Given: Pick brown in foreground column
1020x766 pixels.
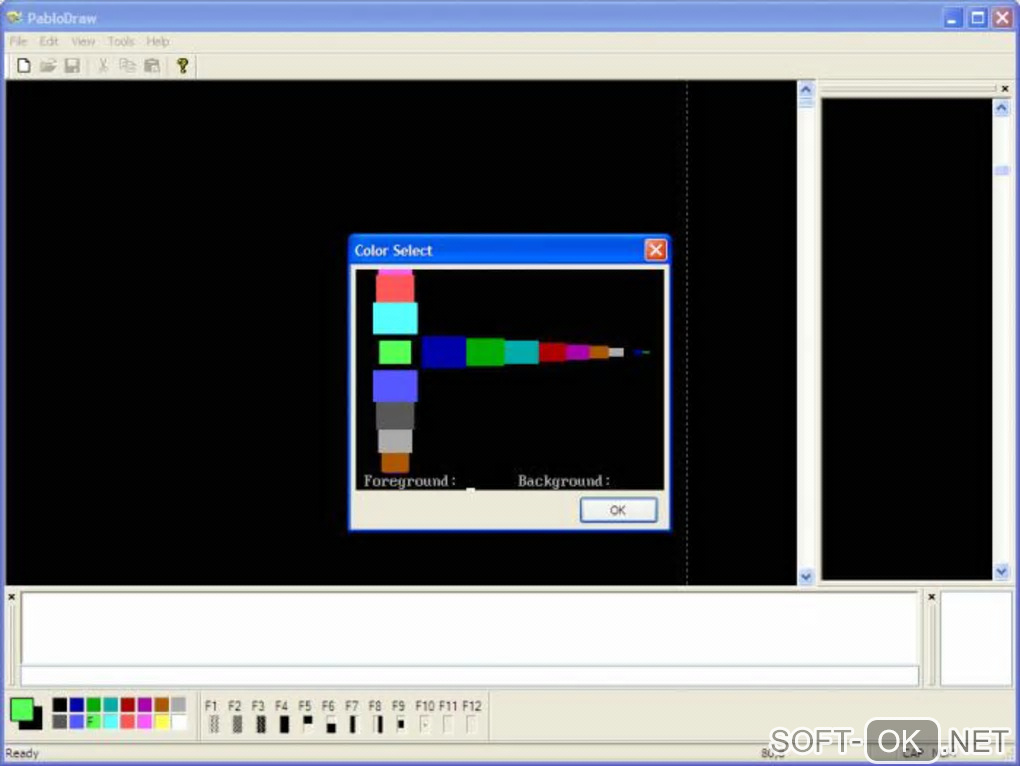Looking at the screenshot, I should [395, 462].
